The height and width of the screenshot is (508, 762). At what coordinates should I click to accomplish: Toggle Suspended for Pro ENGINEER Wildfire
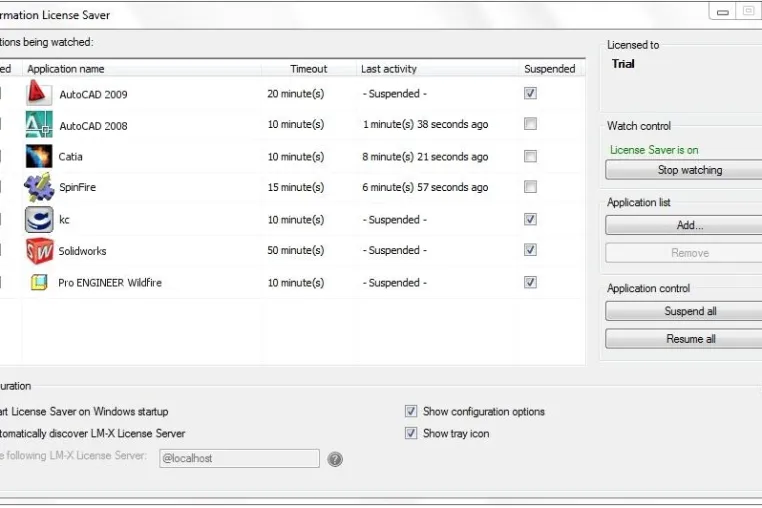pyautogui.click(x=530, y=282)
